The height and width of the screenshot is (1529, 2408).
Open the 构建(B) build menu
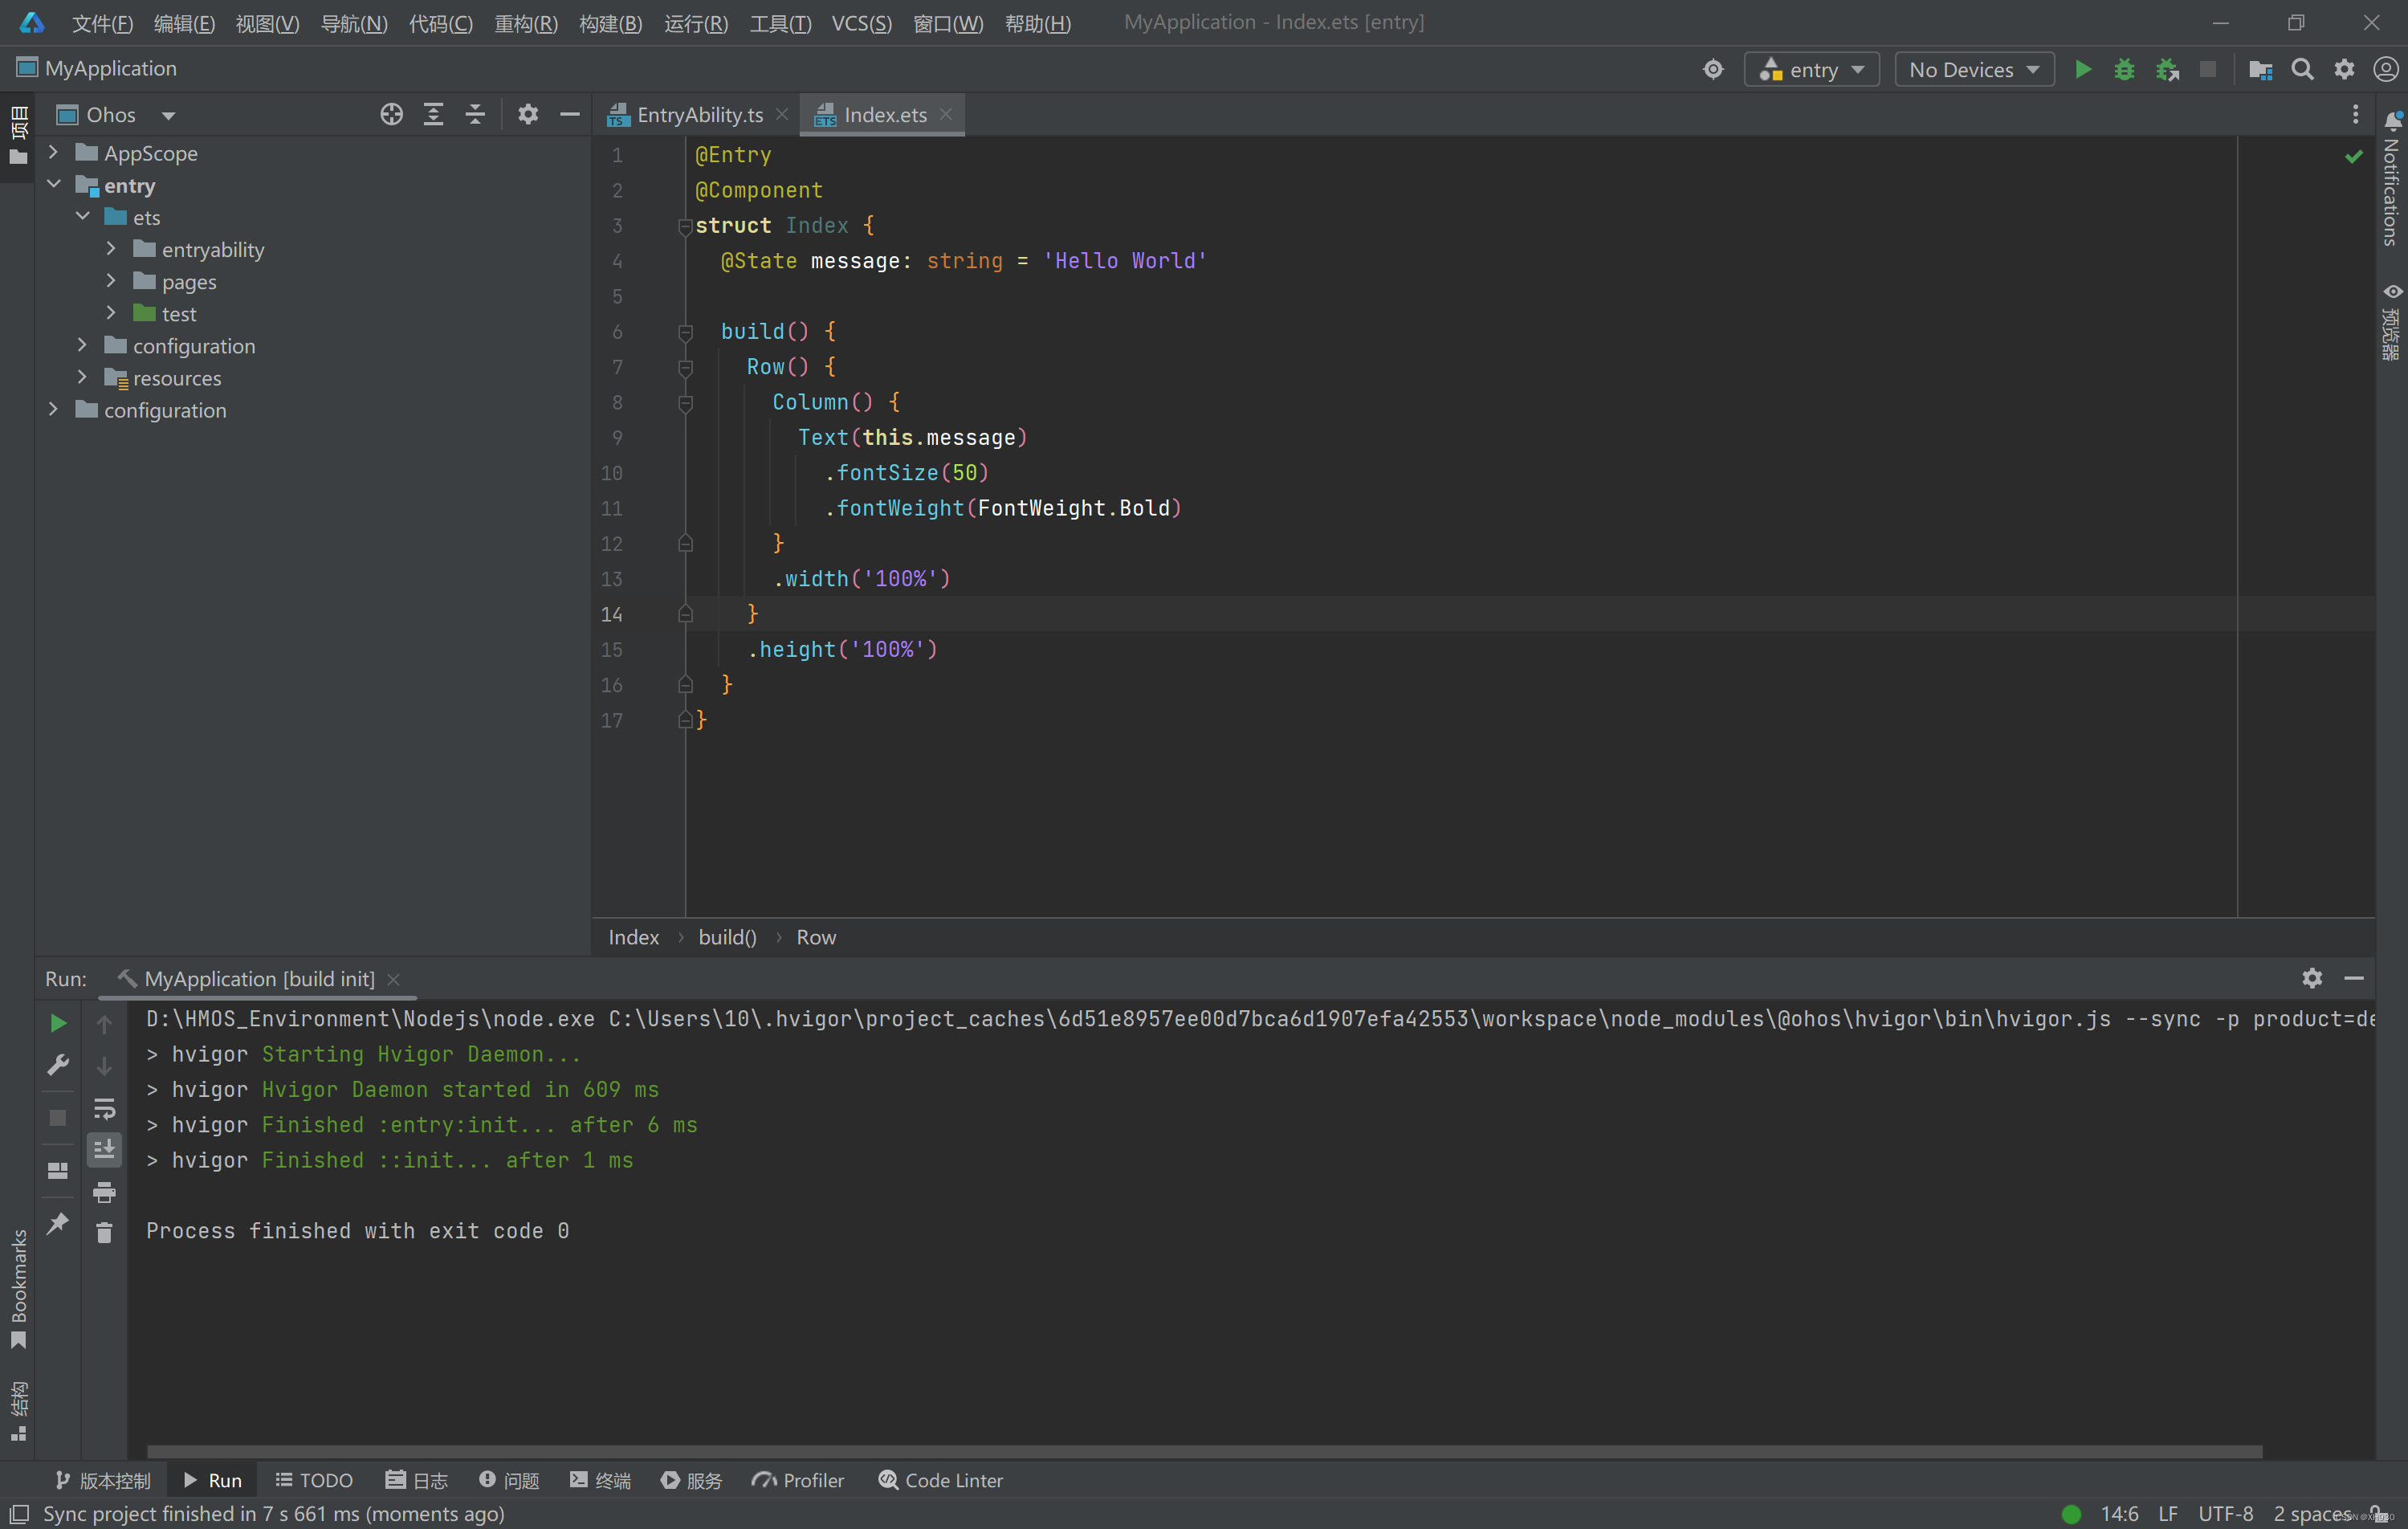point(610,22)
